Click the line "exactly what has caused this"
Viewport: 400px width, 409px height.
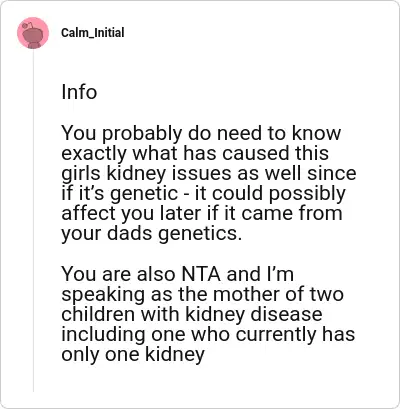(195, 153)
